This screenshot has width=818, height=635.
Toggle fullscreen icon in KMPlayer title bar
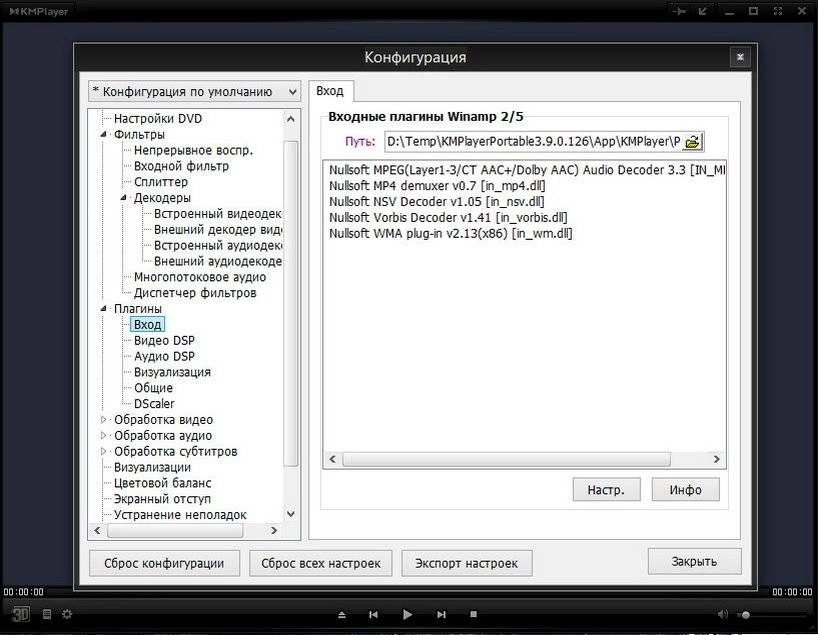coord(778,11)
